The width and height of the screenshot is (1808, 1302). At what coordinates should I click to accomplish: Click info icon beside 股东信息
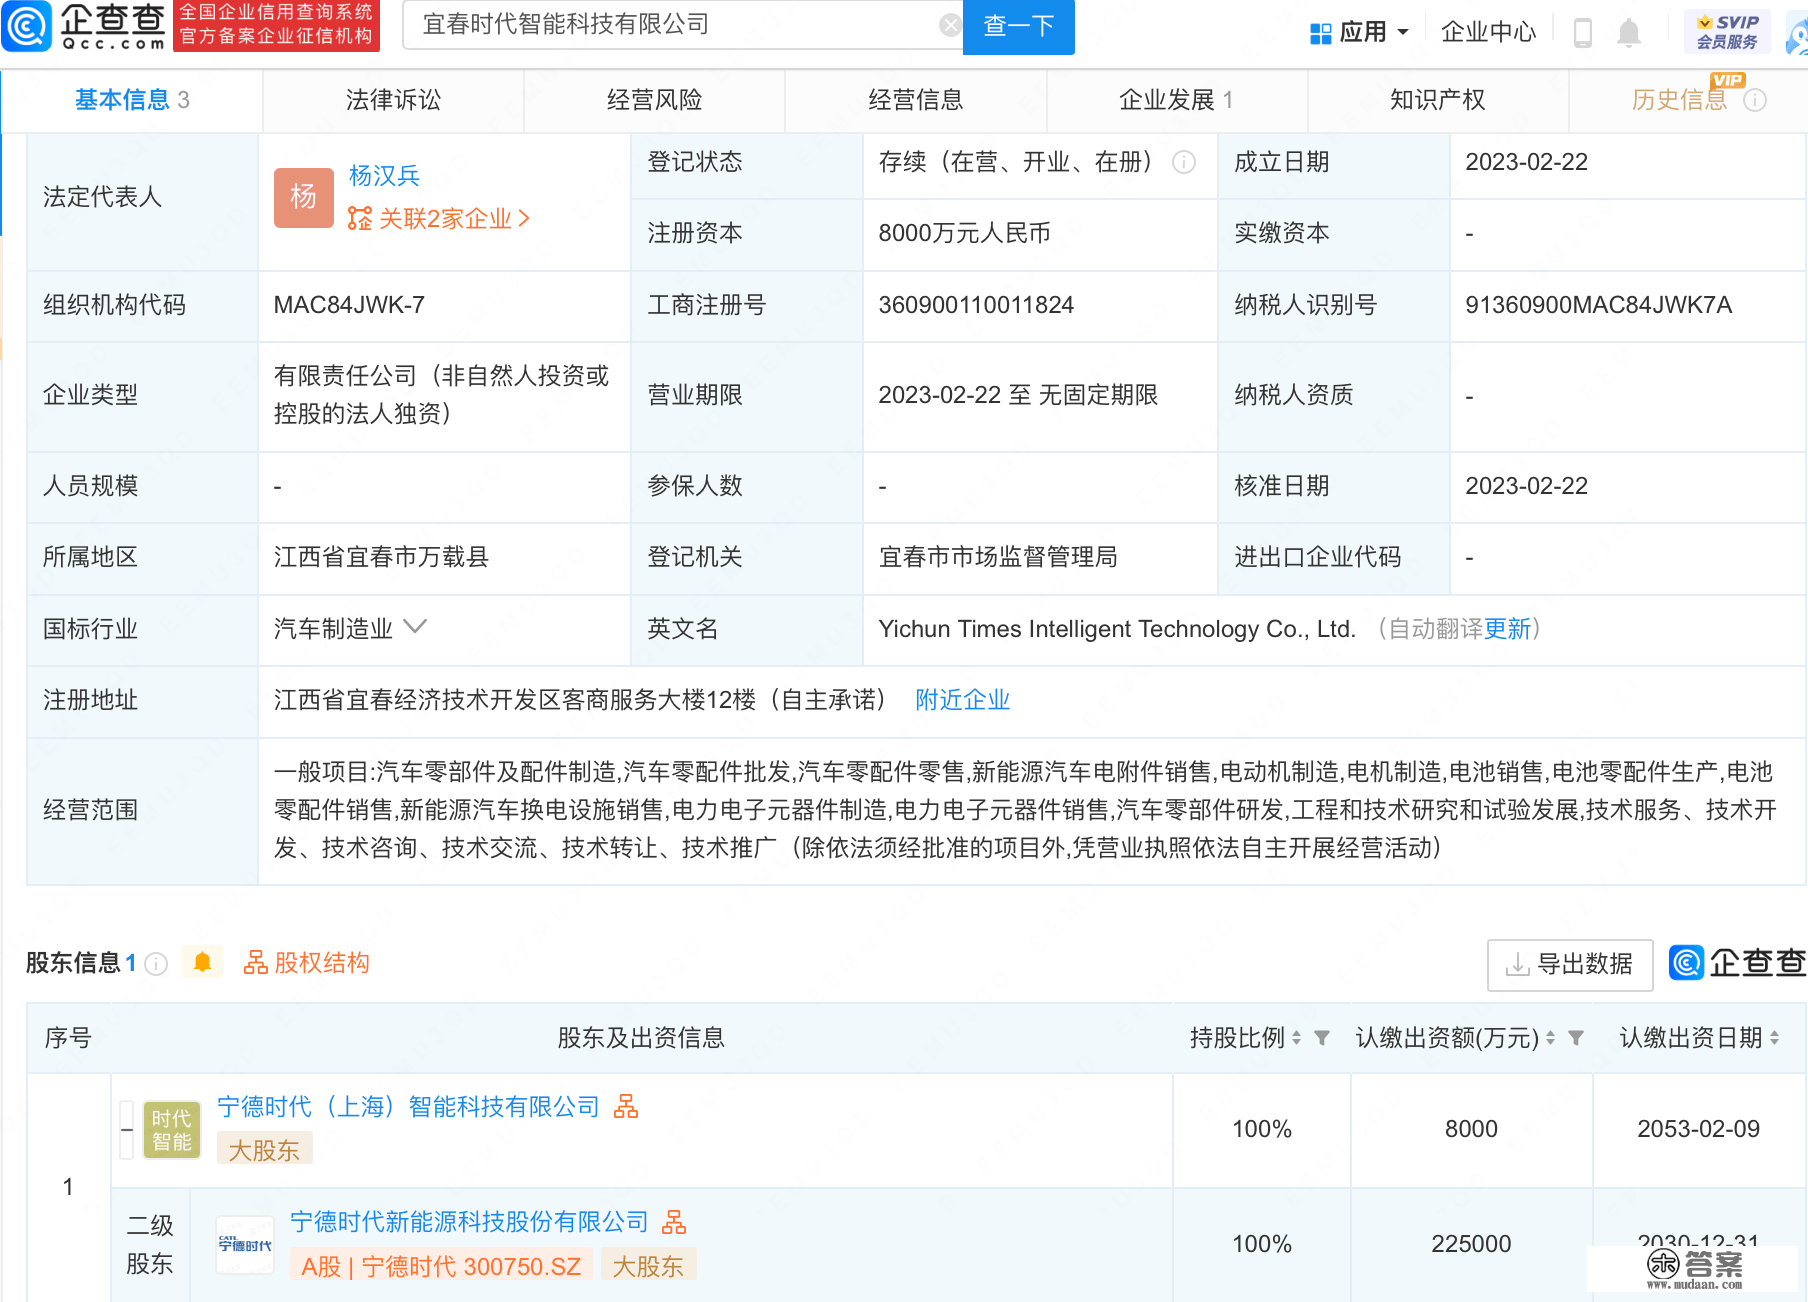click(156, 963)
